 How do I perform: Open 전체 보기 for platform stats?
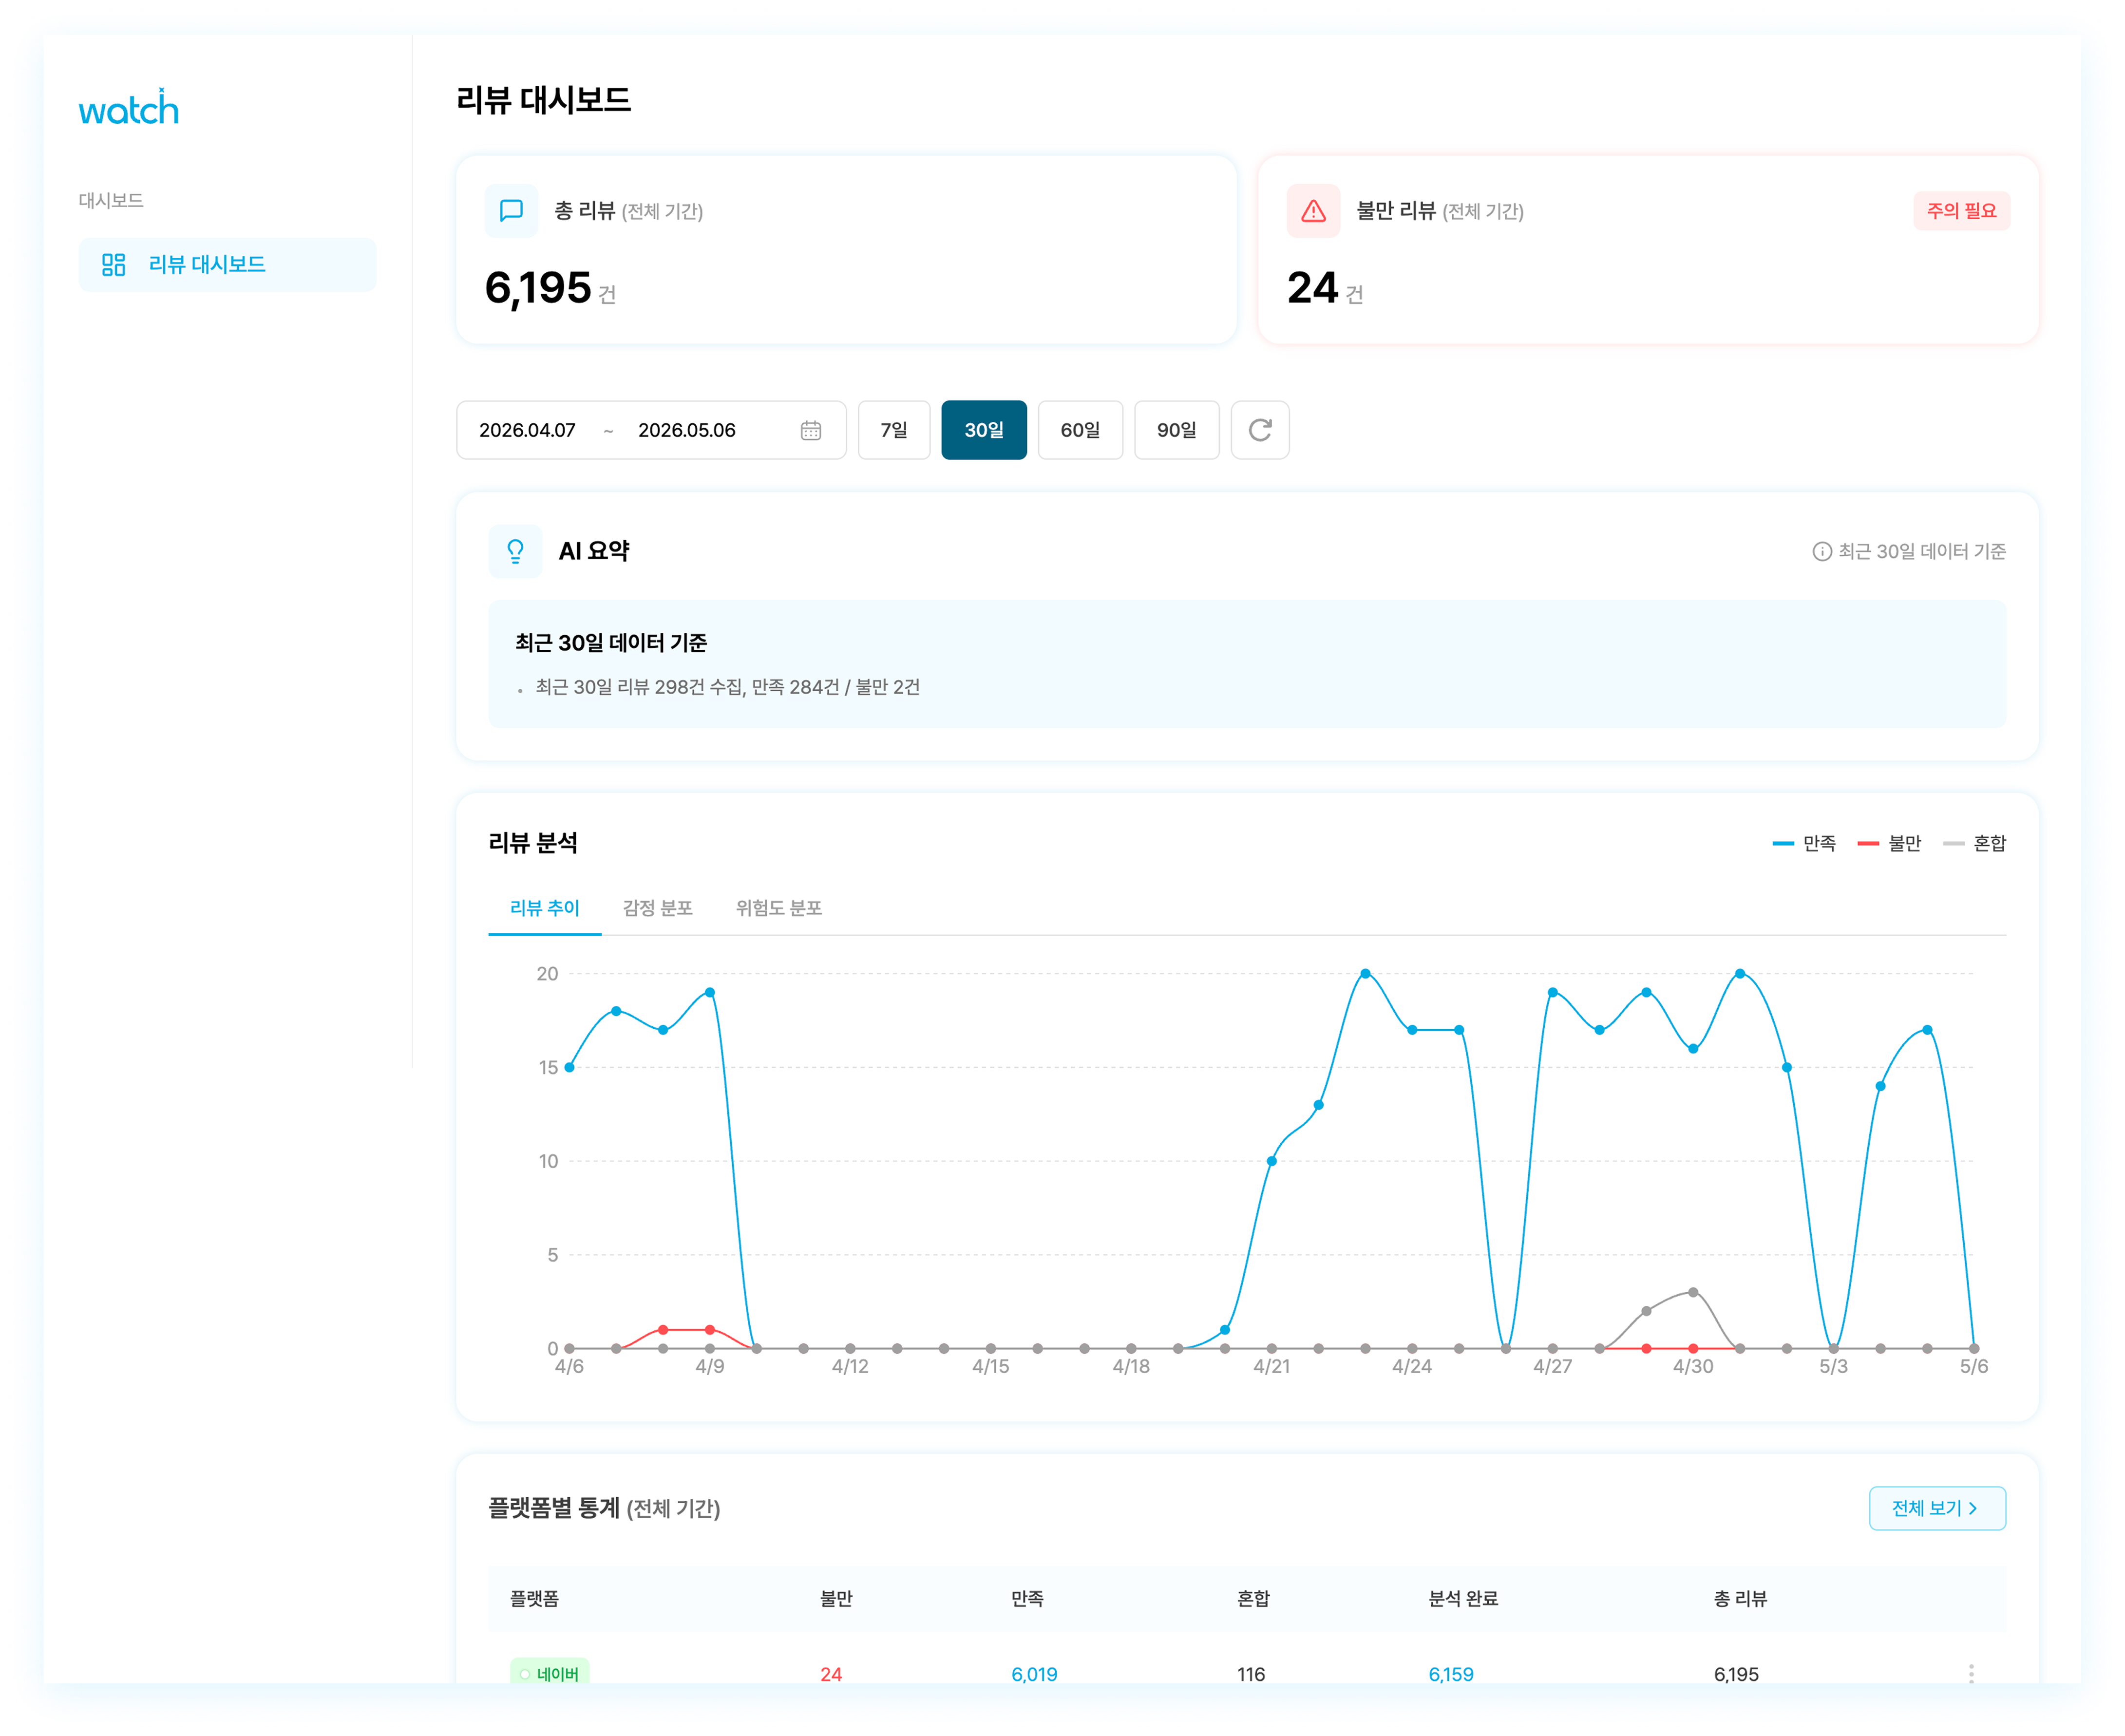point(1936,1508)
